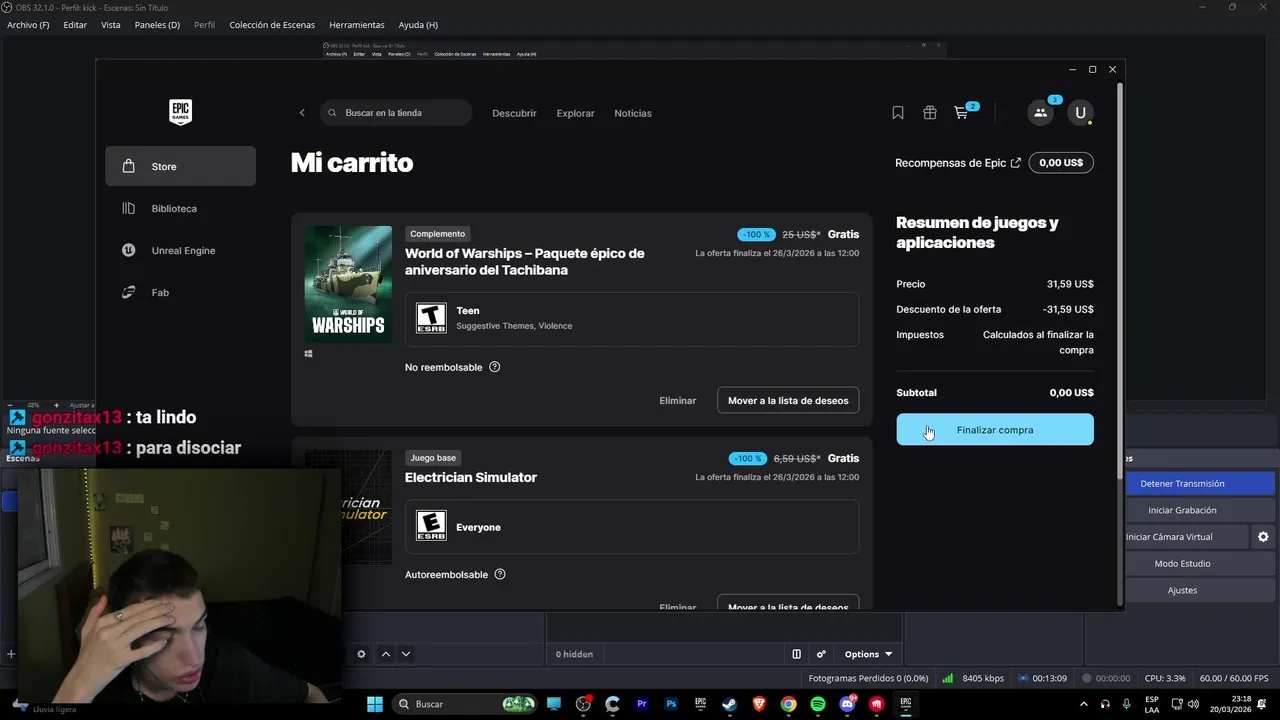Move source down arrow in OBS
This screenshot has height=720, width=1280.
(405, 654)
